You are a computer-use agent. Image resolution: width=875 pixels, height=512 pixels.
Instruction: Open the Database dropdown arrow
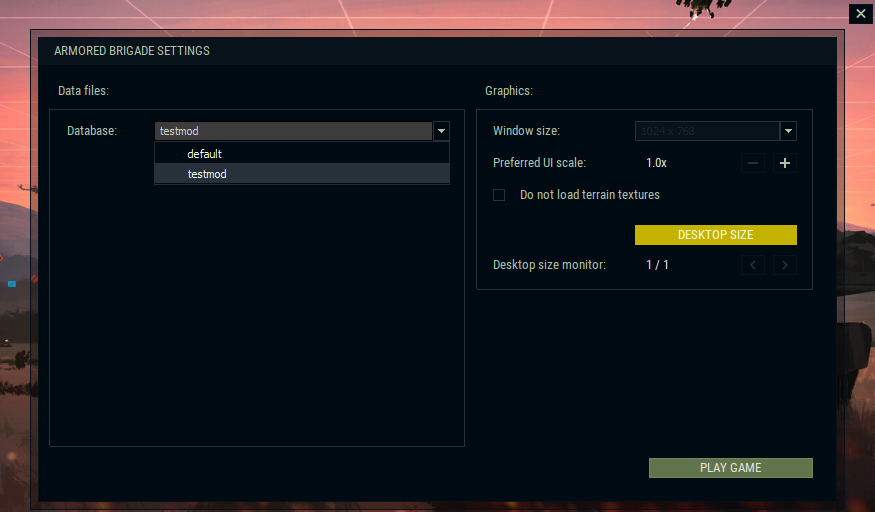pyautogui.click(x=441, y=131)
